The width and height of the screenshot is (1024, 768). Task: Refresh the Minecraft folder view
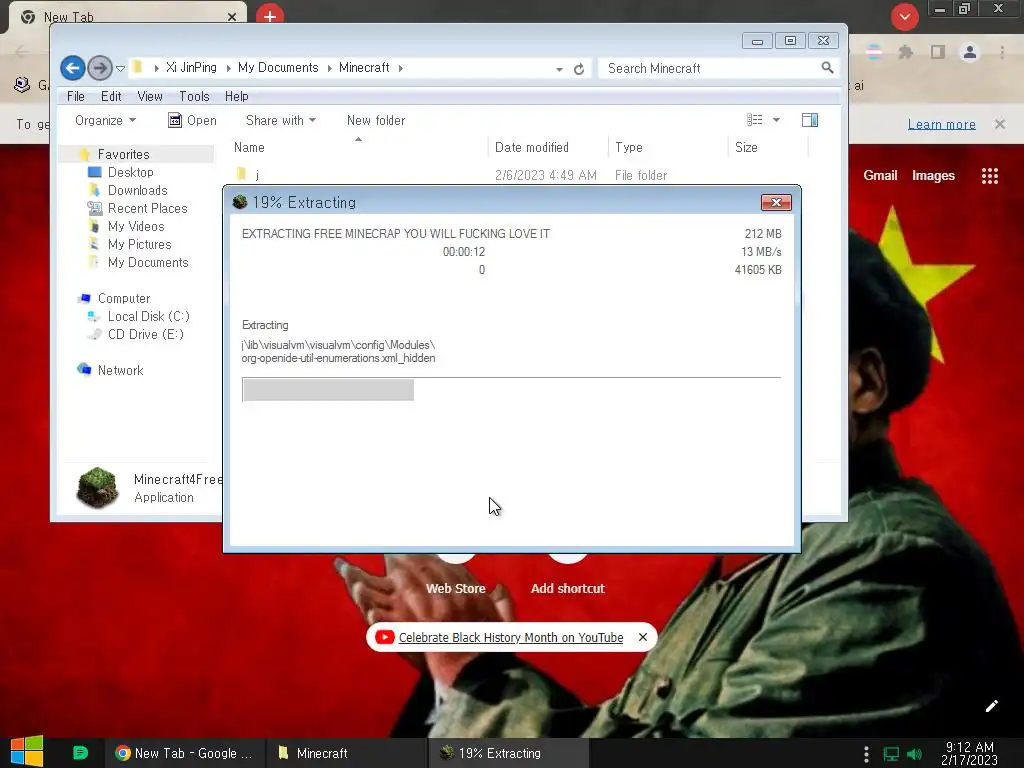pyautogui.click(x=579, y=69)
